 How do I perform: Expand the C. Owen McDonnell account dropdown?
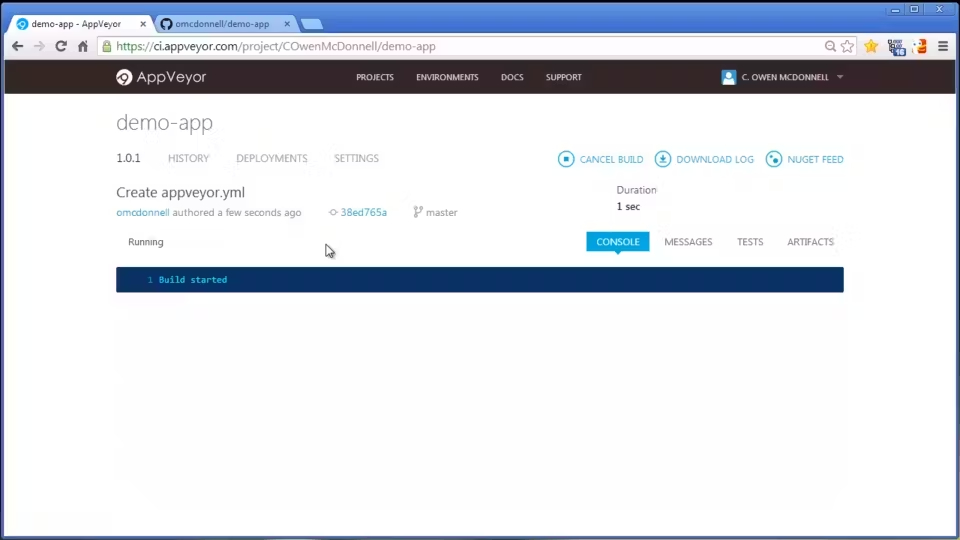(x=840, y=77)
